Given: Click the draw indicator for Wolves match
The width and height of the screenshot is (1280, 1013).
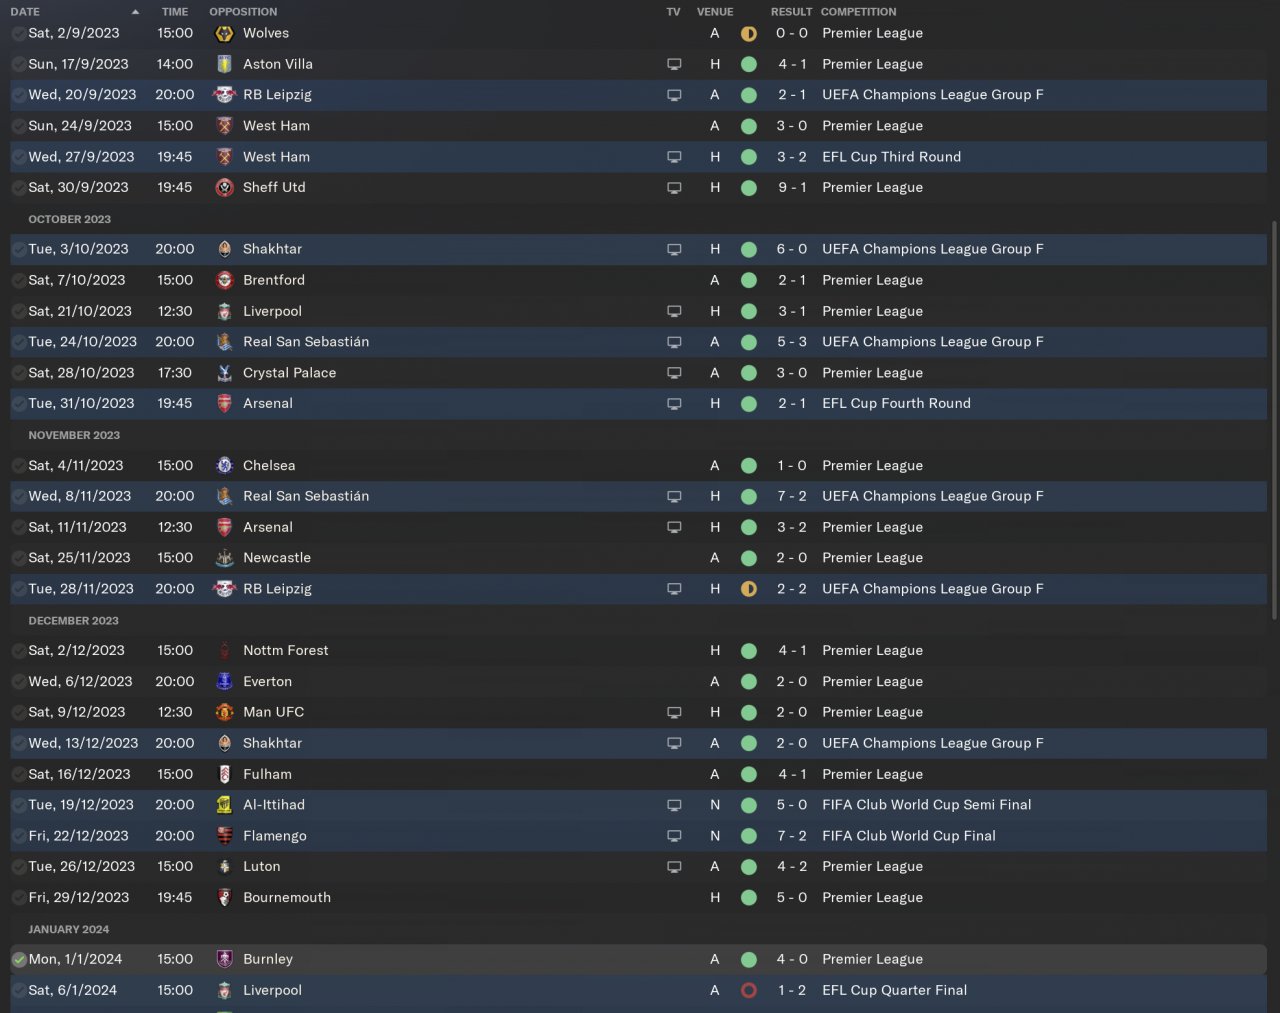Looking at the screenshot, I should (748, 33).
